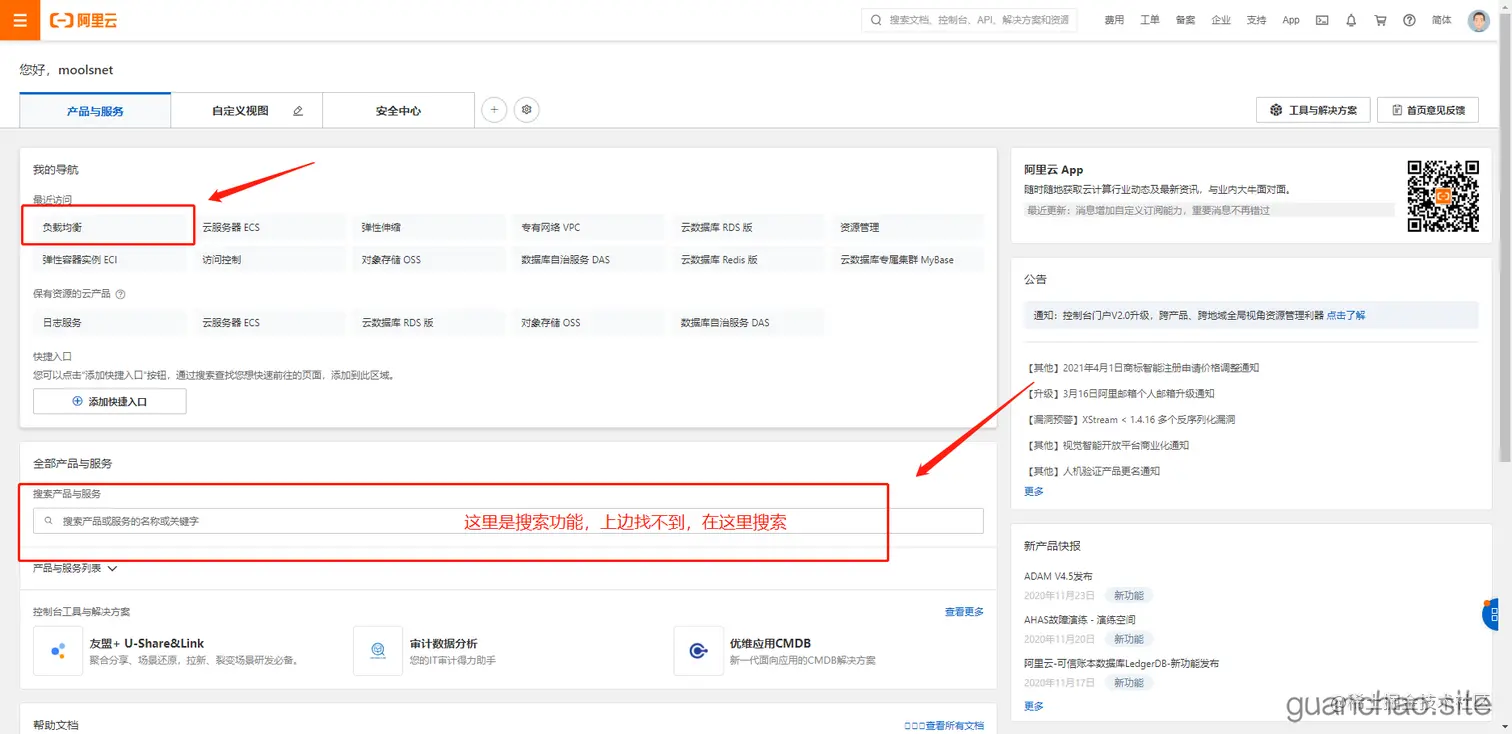Open the 支持 menu
The width and height of the screenshot is (1512, 734).
coord(1256,20)
